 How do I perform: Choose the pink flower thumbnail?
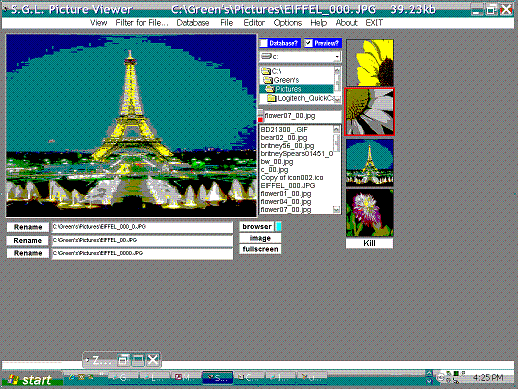pos(370,213)
